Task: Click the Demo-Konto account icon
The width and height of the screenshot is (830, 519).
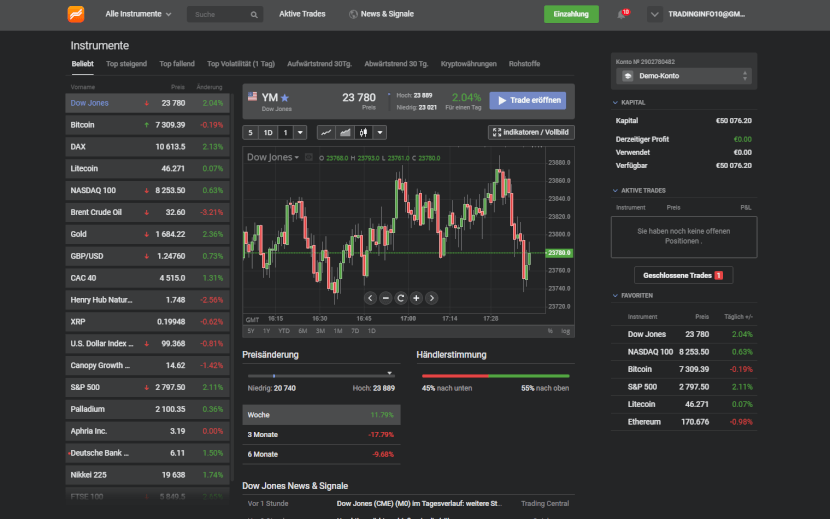Action: [x=628, y=76]
